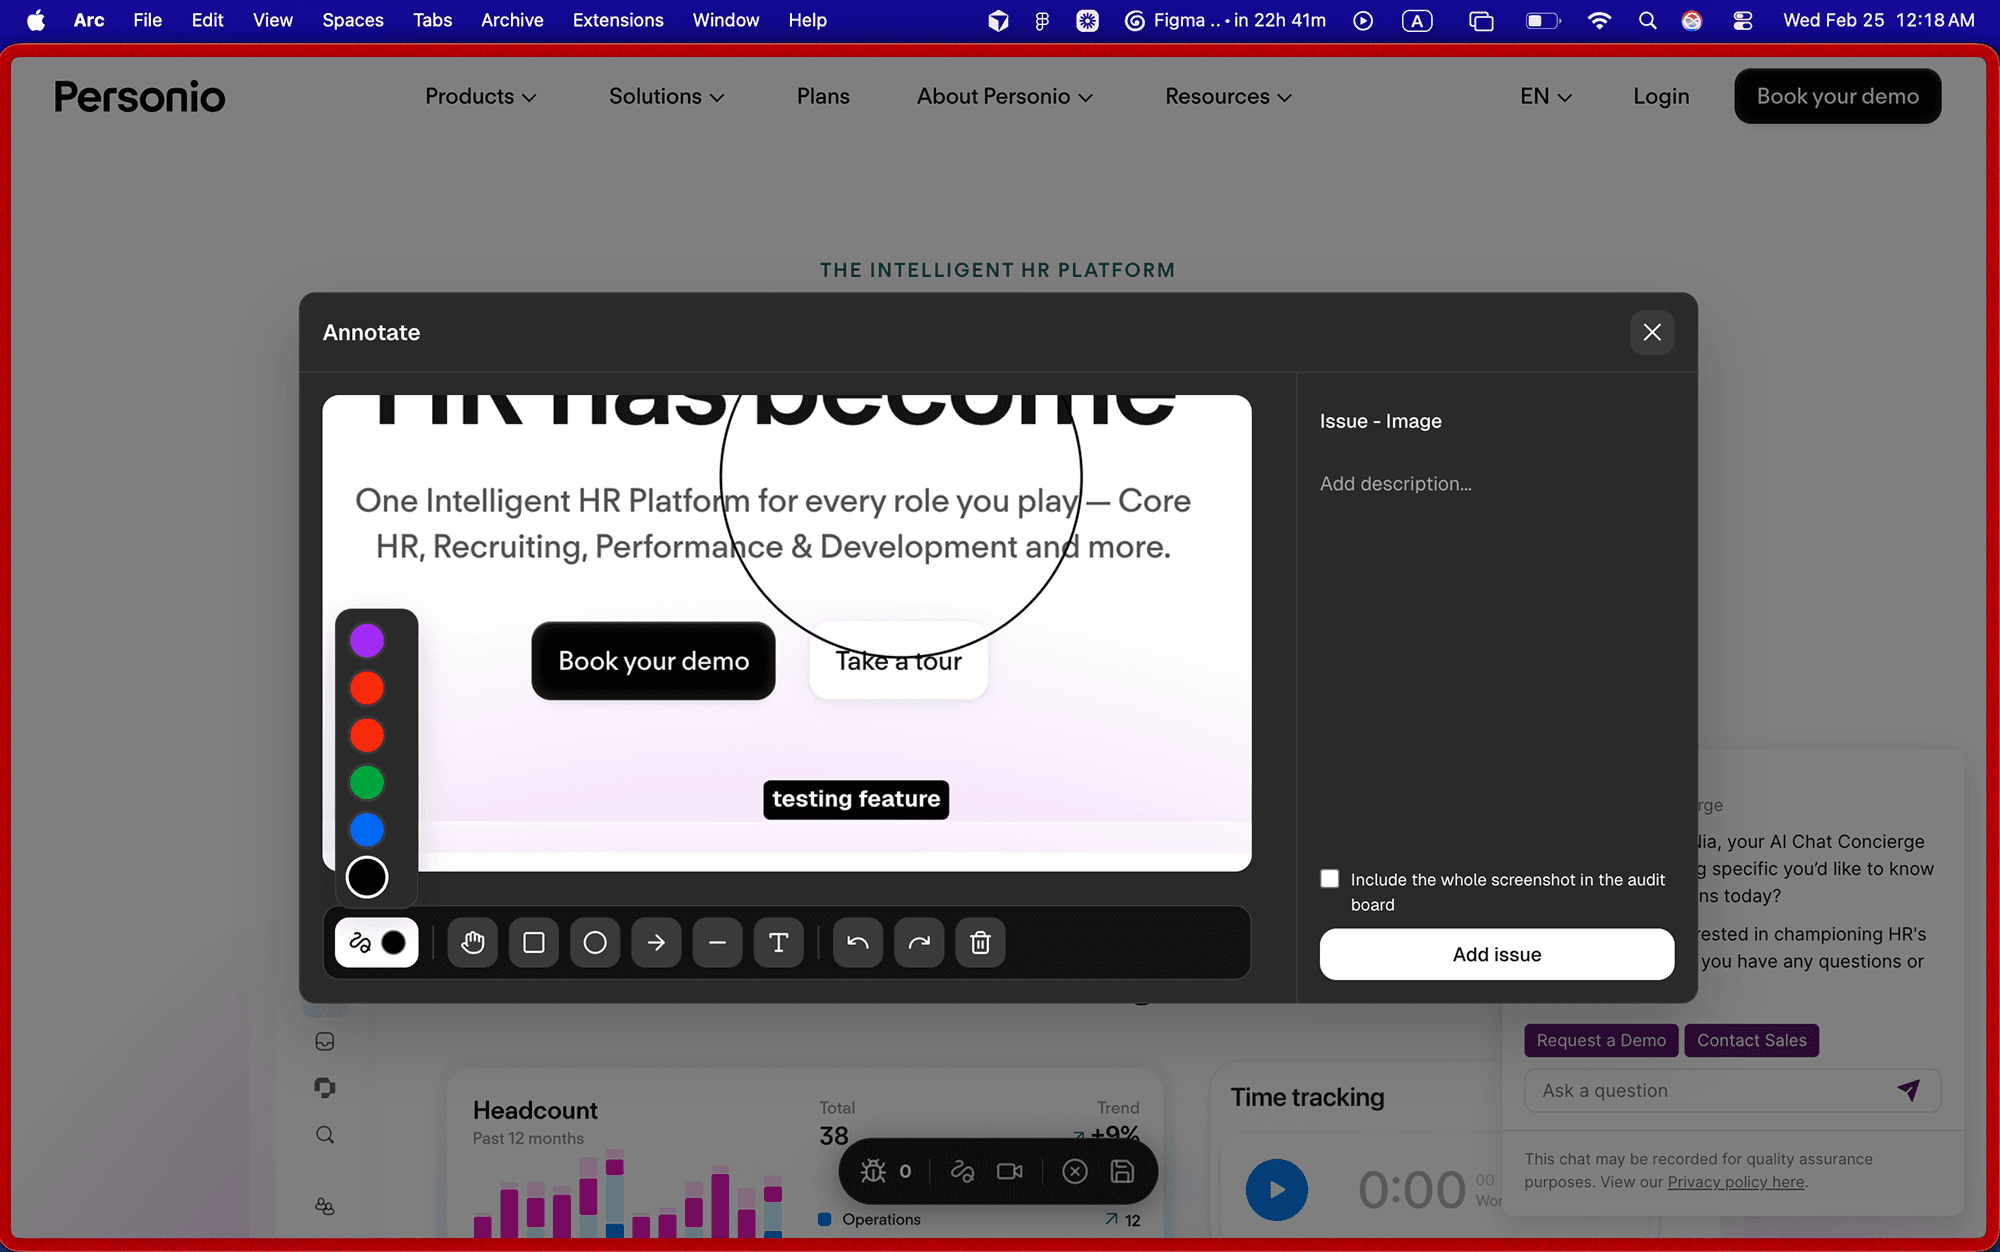This screenshot has height=1252, width=2000.
Task: Delete annotations with trash icon
Action: click(x=980, y=942)
